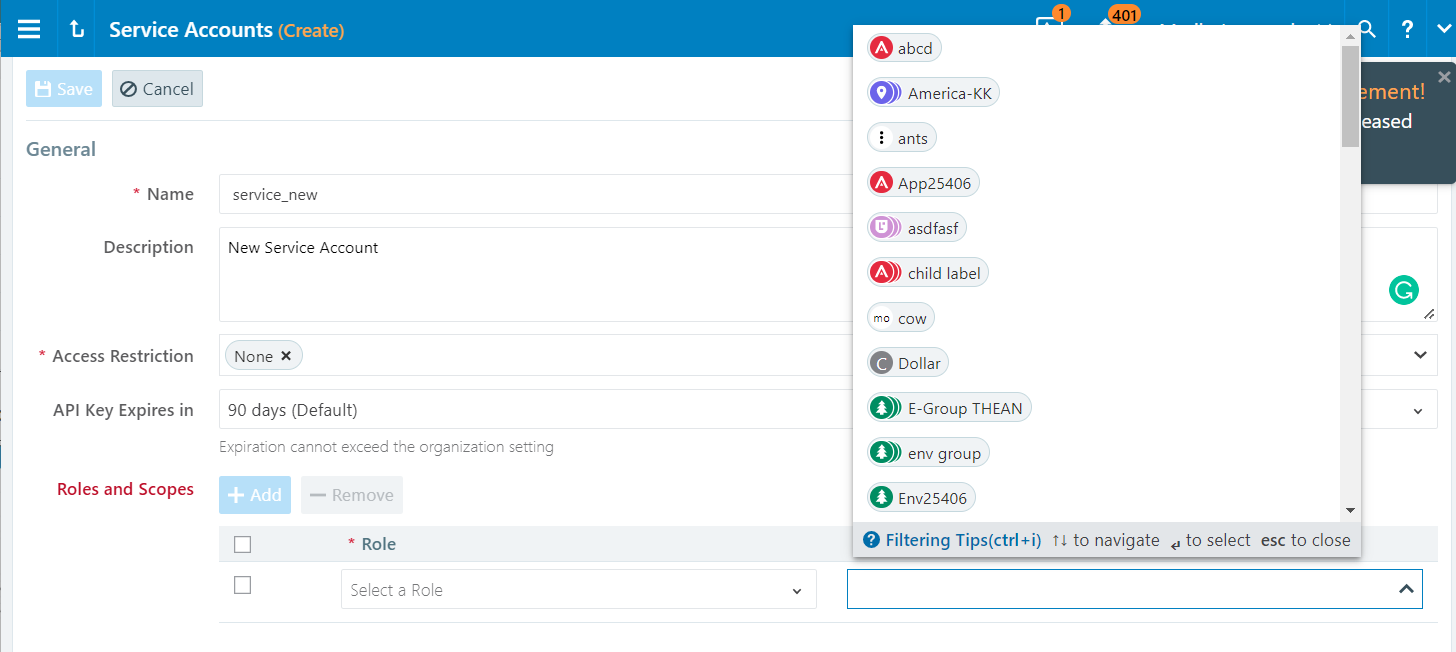The width and height of the screenshot is (1456, 652).
Task: Expand the API Key Expires in dropdown
Action: click(x=1416, y=409)
